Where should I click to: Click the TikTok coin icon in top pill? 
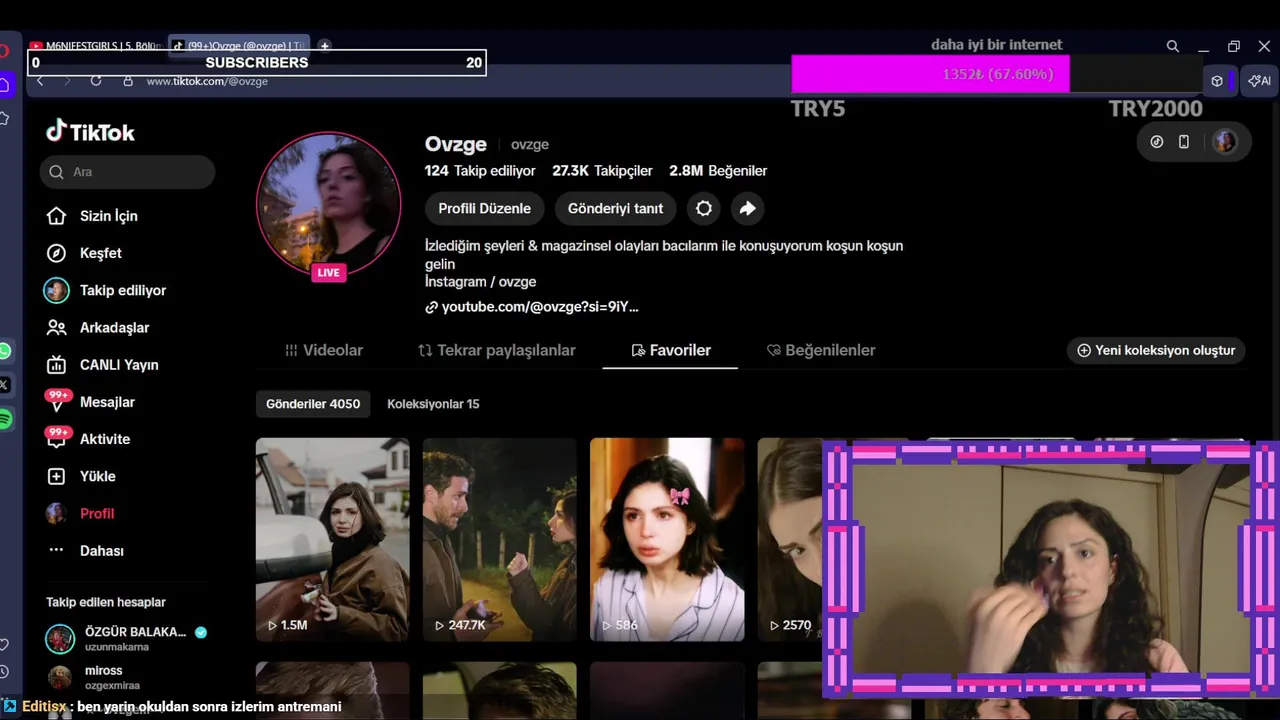1157,142
